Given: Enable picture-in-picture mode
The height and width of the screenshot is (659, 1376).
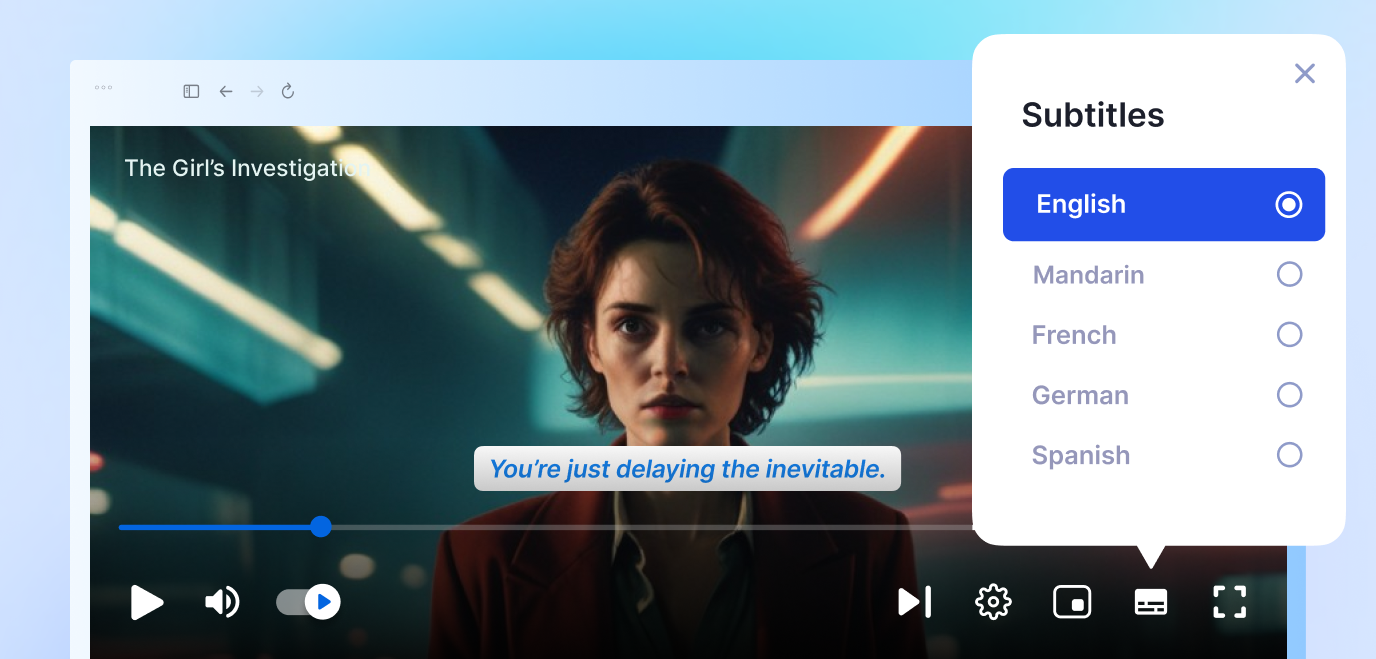Looking at the screenshot, I should coord(1071,602).
